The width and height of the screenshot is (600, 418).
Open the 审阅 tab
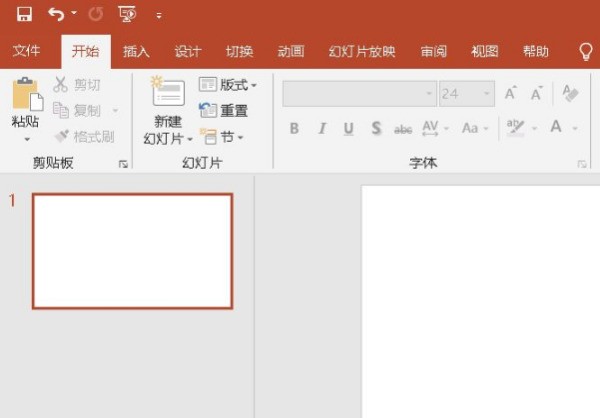[434, 51]
